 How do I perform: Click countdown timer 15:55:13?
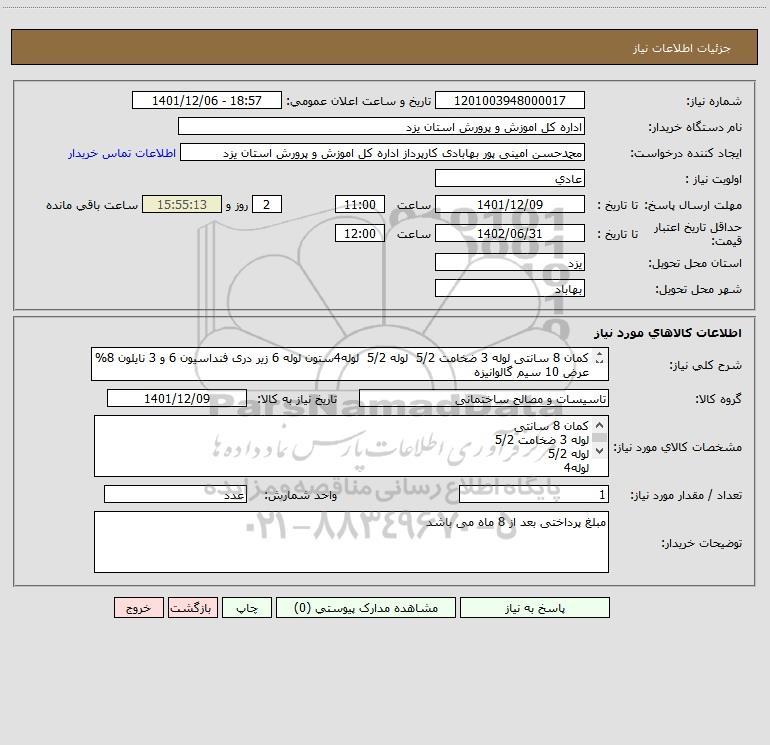tap(182, 204)
